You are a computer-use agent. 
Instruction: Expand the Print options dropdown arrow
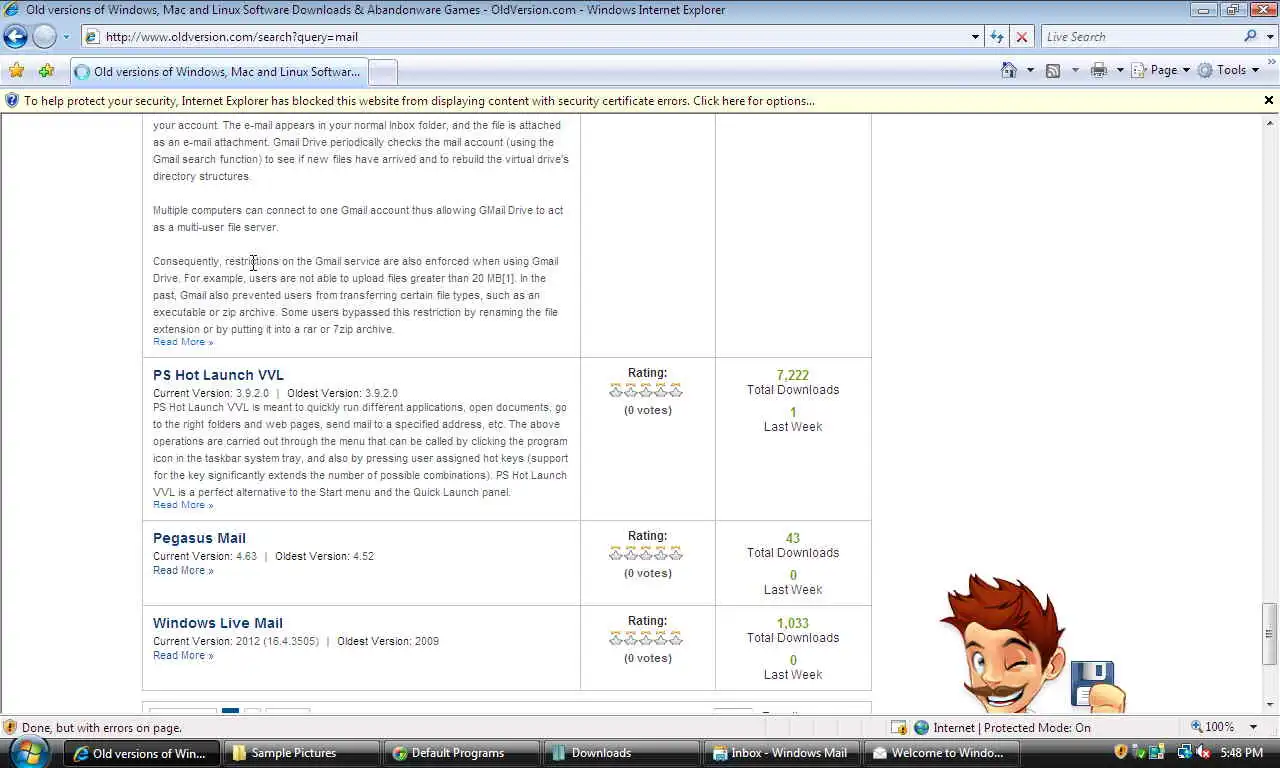[x=1120, y=70]
